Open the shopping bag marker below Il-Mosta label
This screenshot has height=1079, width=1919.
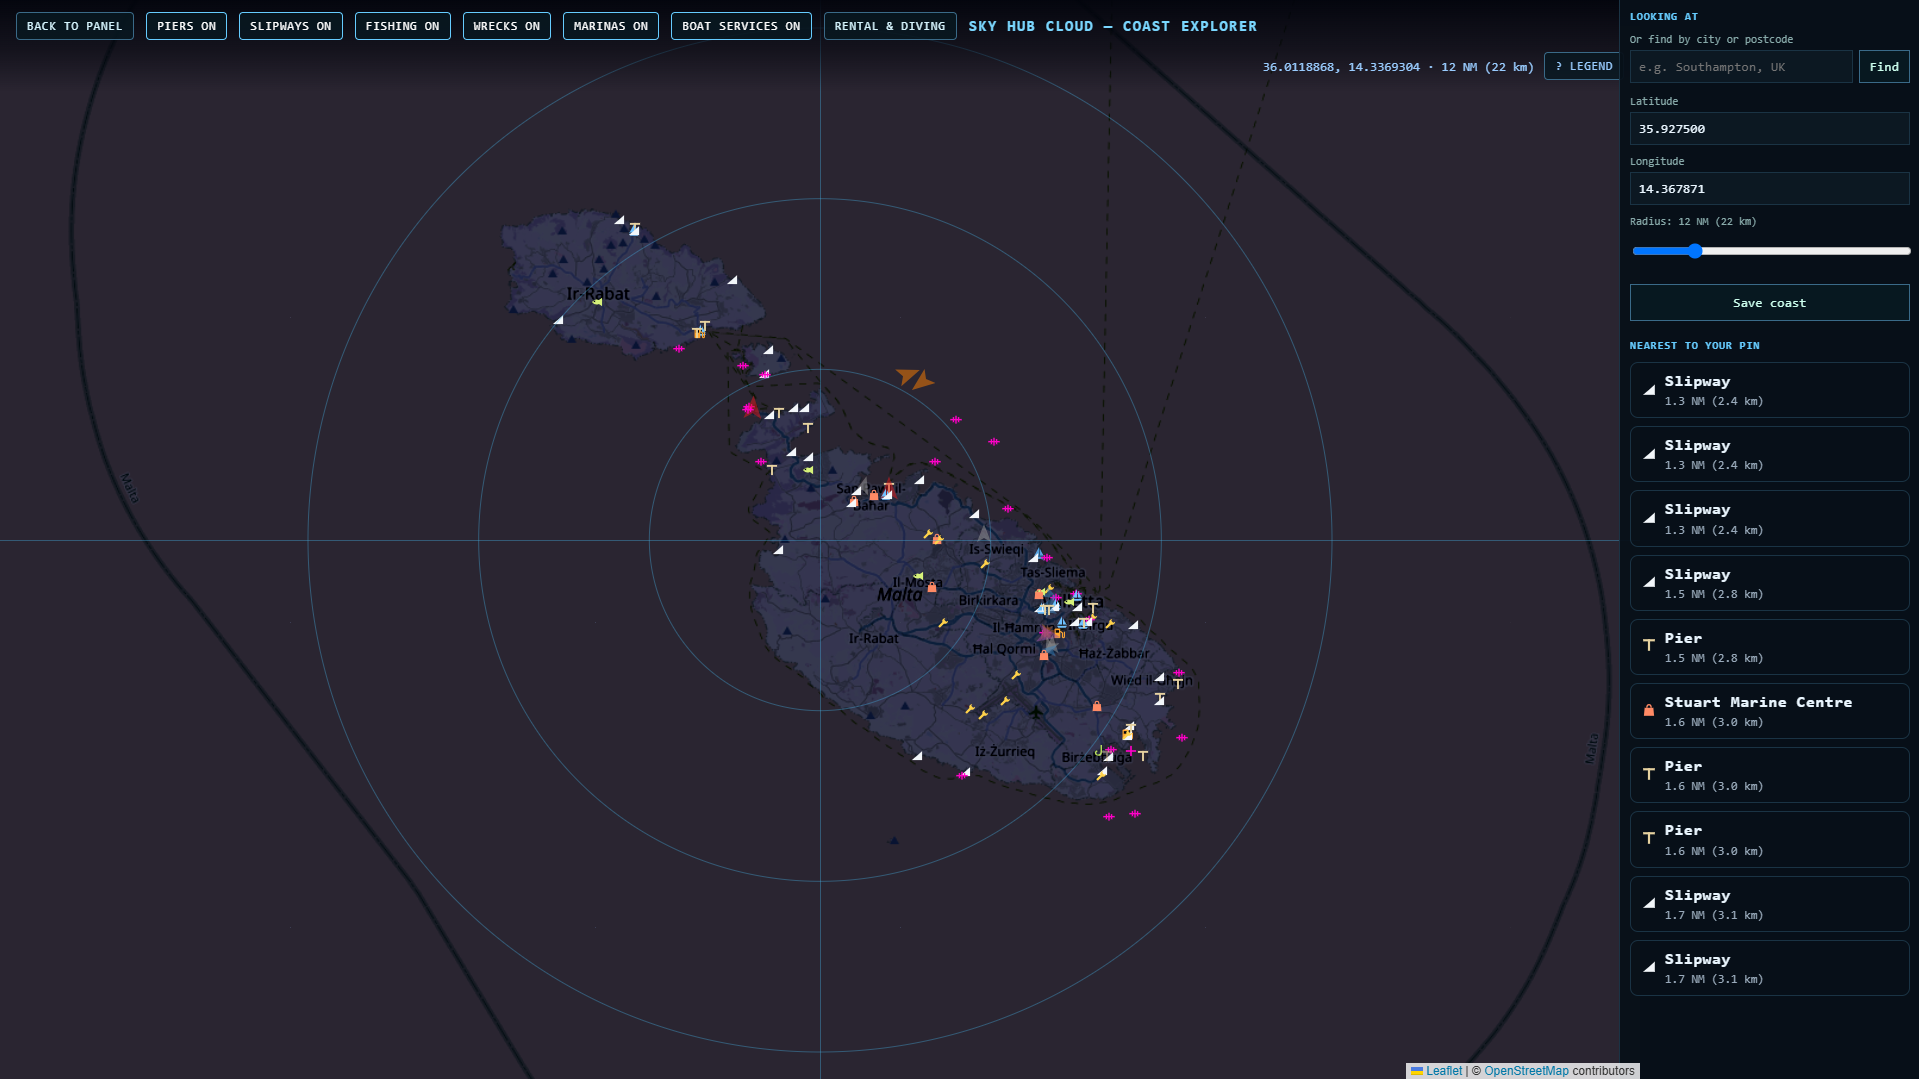pos(932,588)
